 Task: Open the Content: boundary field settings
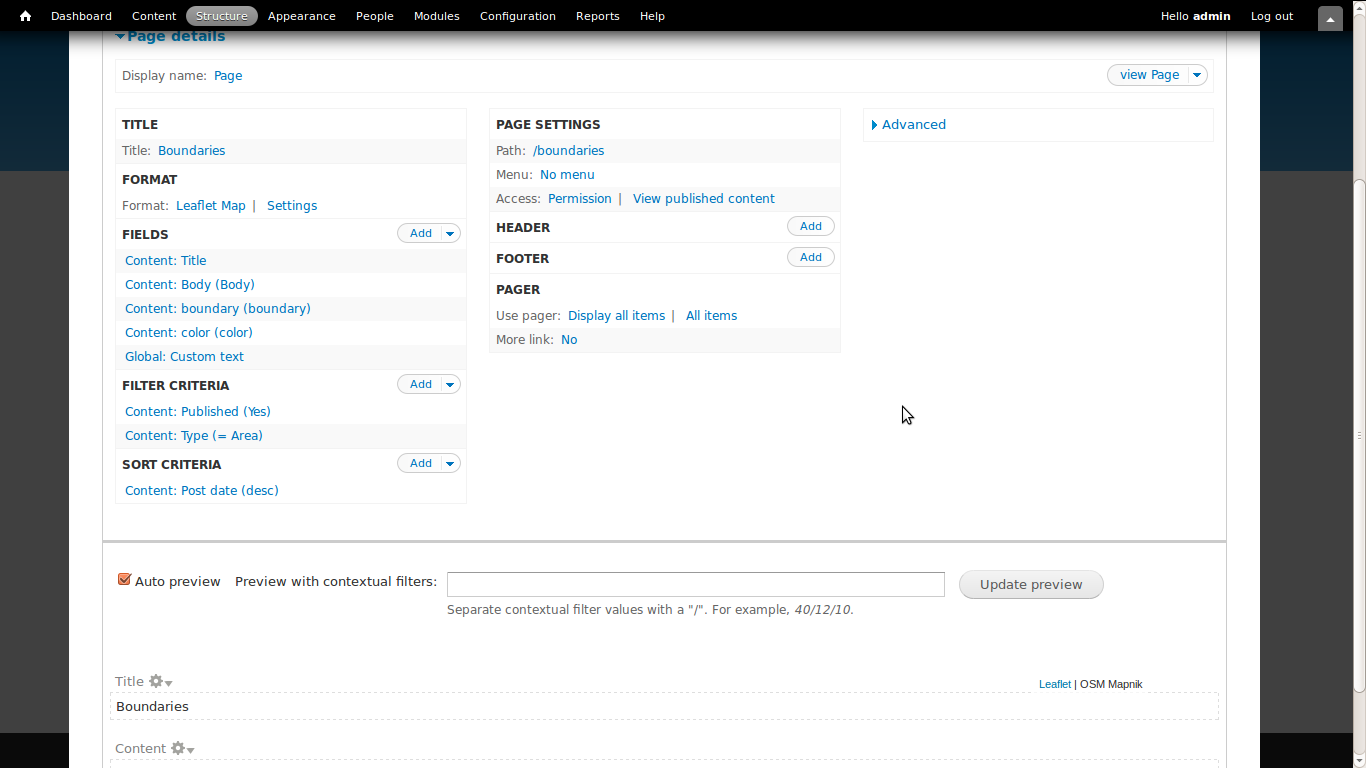tap(217, 308)
